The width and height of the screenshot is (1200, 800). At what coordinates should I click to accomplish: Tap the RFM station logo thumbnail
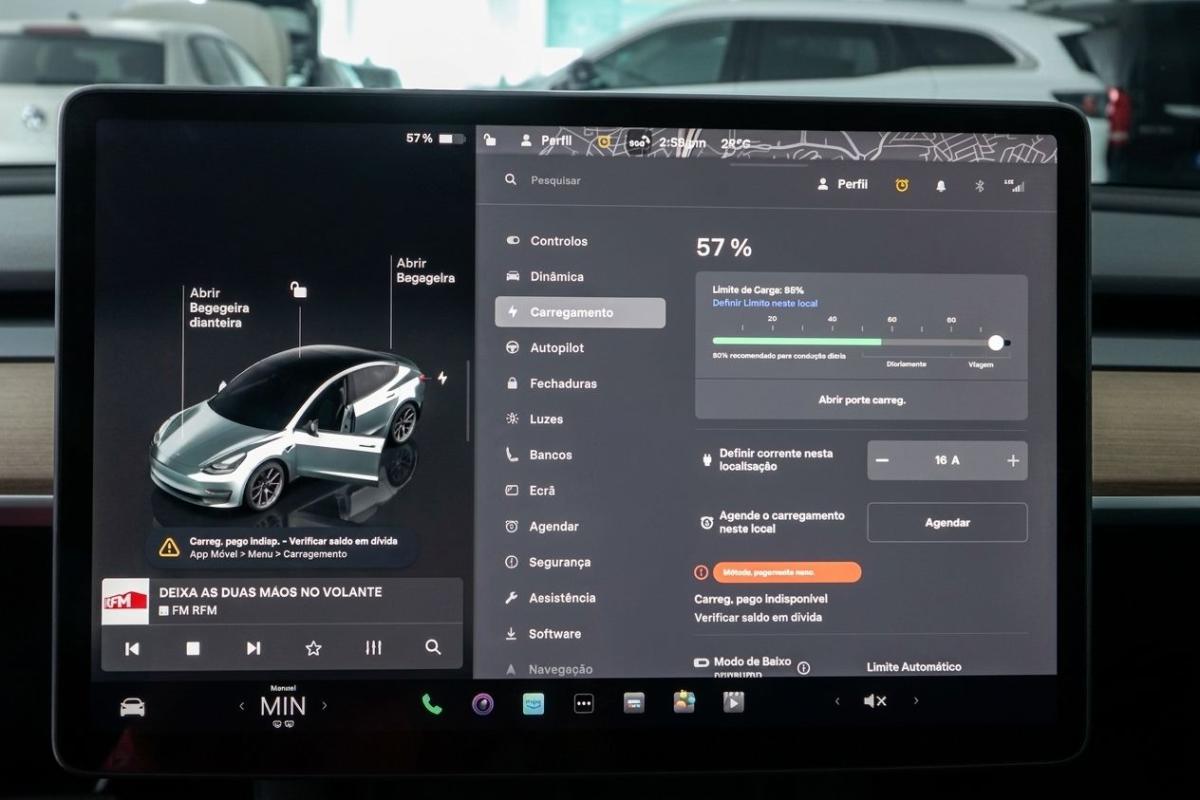pos(126,601)
